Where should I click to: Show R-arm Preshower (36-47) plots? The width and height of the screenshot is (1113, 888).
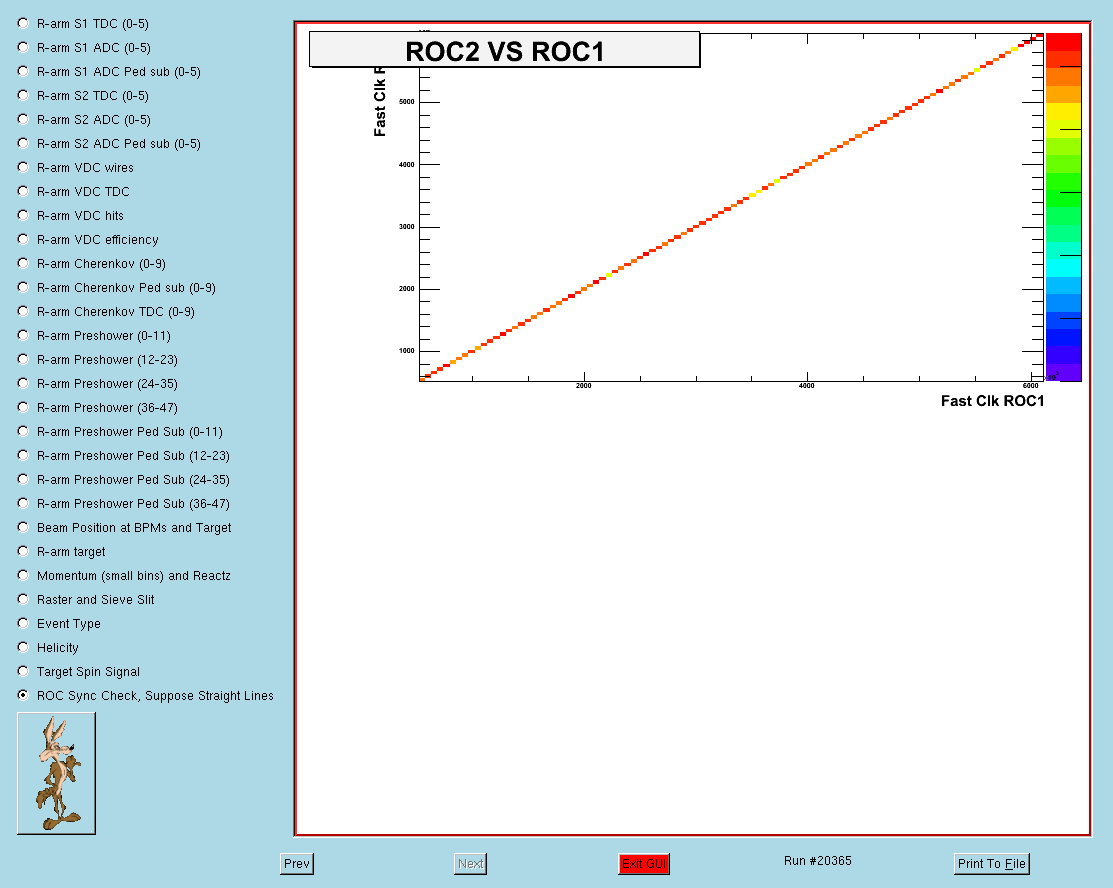[x=23, y=407]
